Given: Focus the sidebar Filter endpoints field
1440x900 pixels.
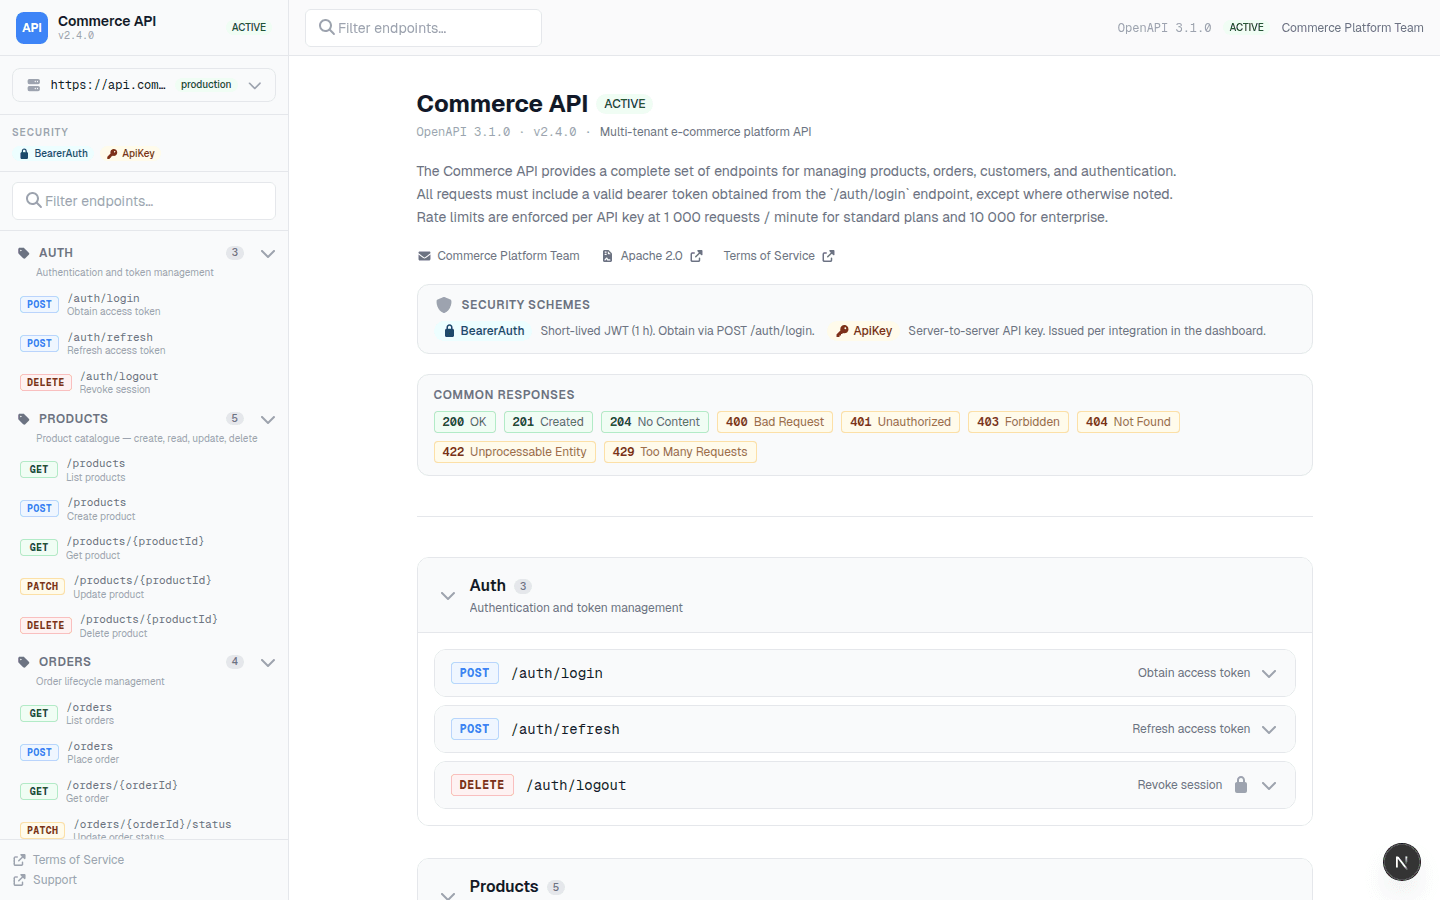Looking at the screenshot, I should click(x=144, y=201).
